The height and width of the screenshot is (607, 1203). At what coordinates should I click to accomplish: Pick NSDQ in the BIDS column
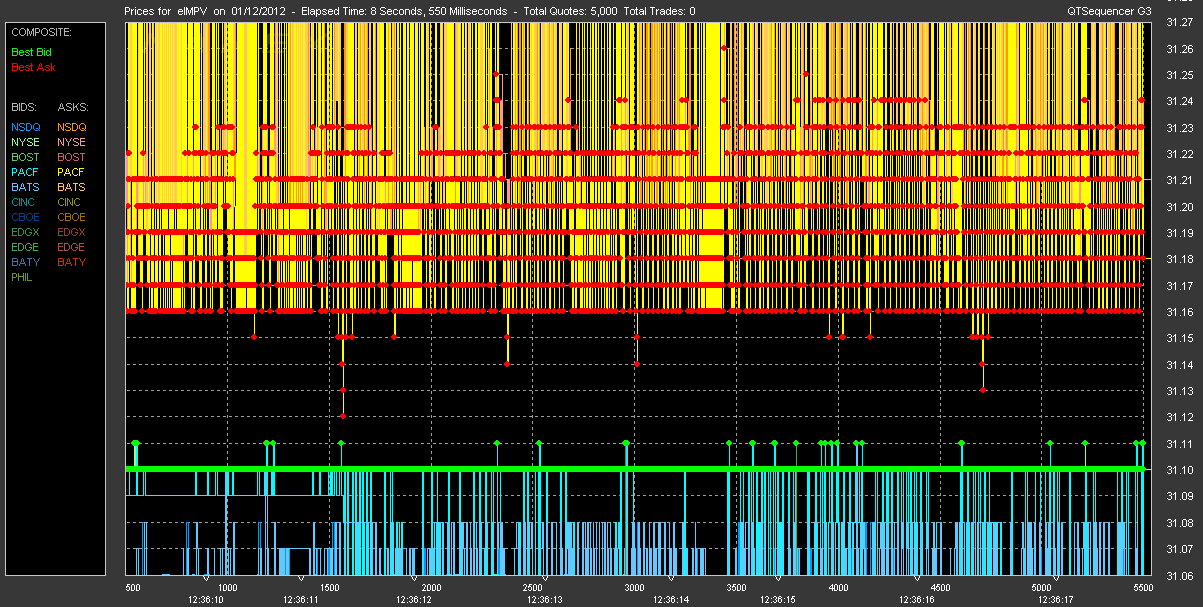(25, 127)
